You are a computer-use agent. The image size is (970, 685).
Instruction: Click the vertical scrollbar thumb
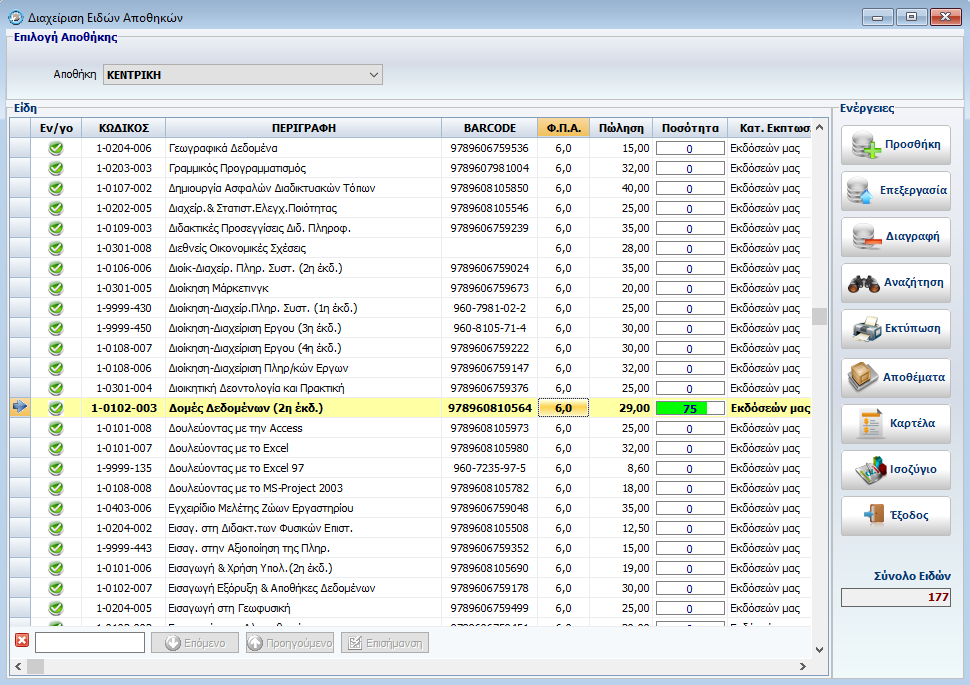tap(820, 316)
